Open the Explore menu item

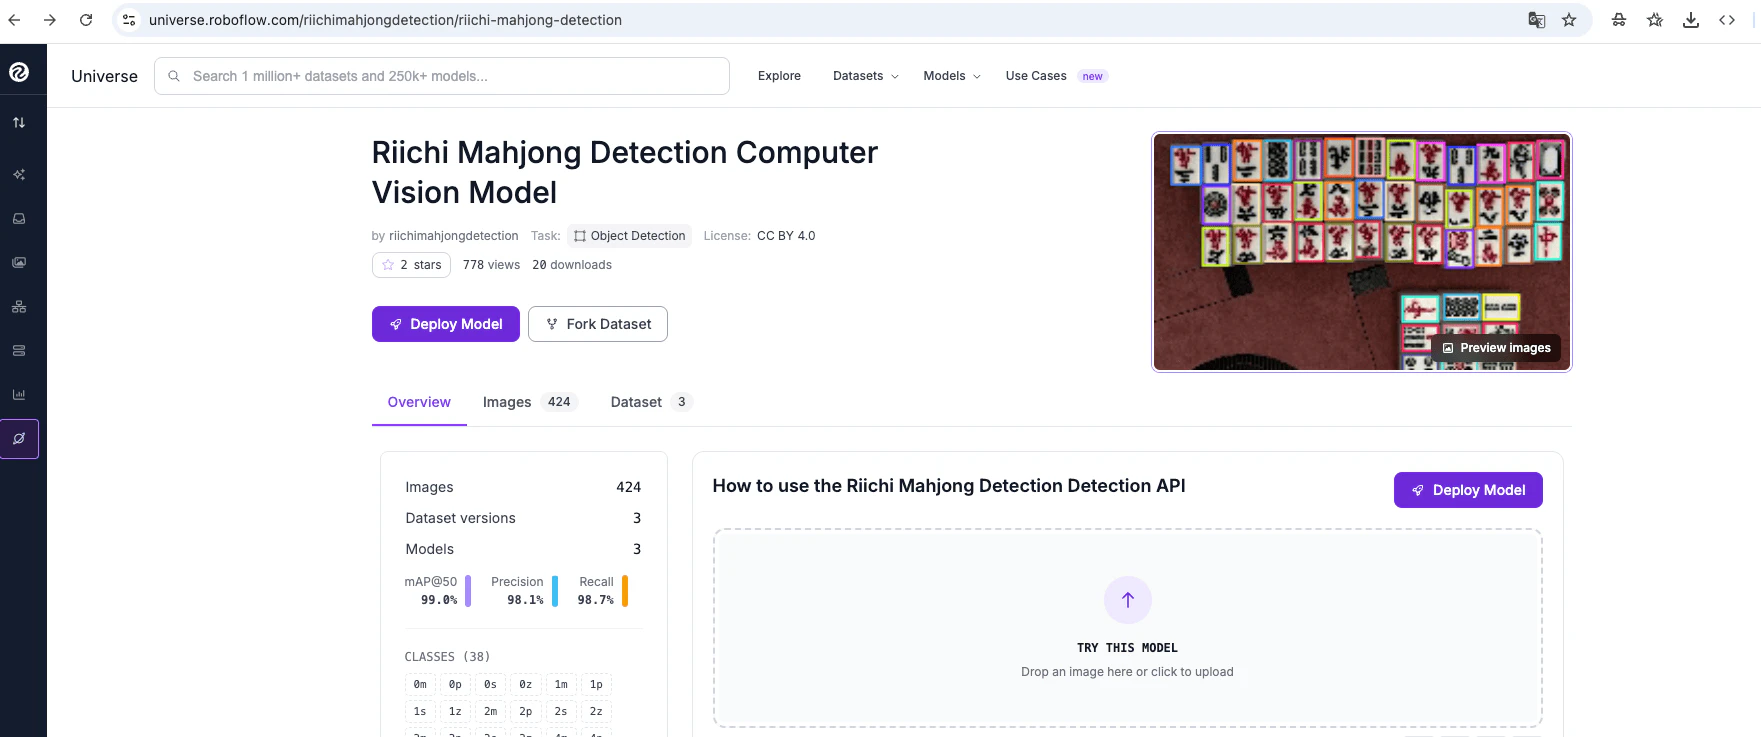point(779,76)
